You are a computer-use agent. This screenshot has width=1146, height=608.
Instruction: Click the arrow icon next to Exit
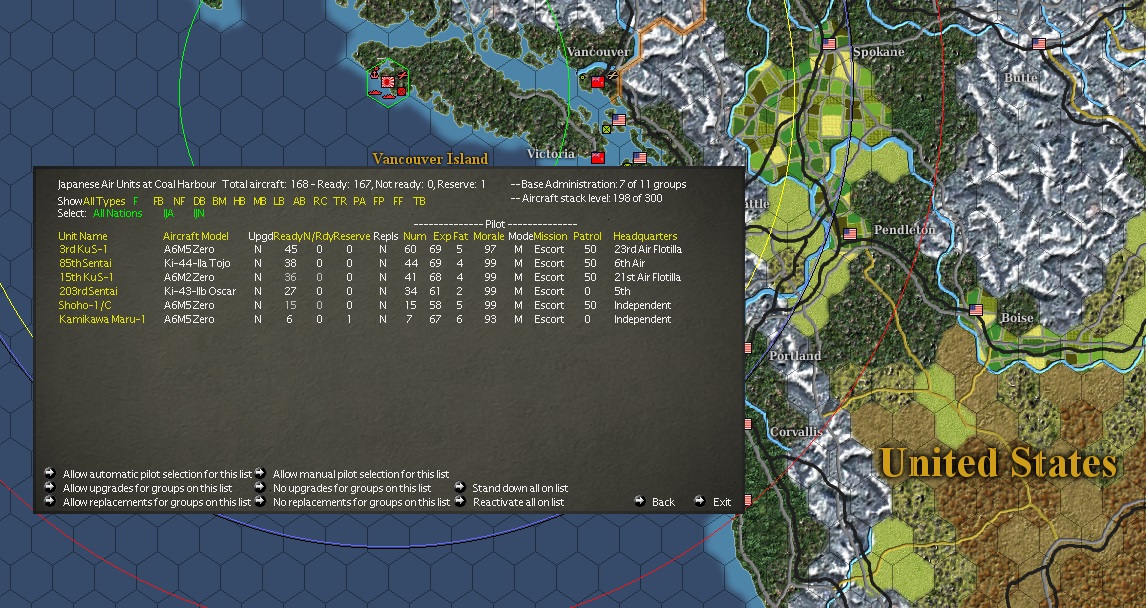click(x=699, y=501)
